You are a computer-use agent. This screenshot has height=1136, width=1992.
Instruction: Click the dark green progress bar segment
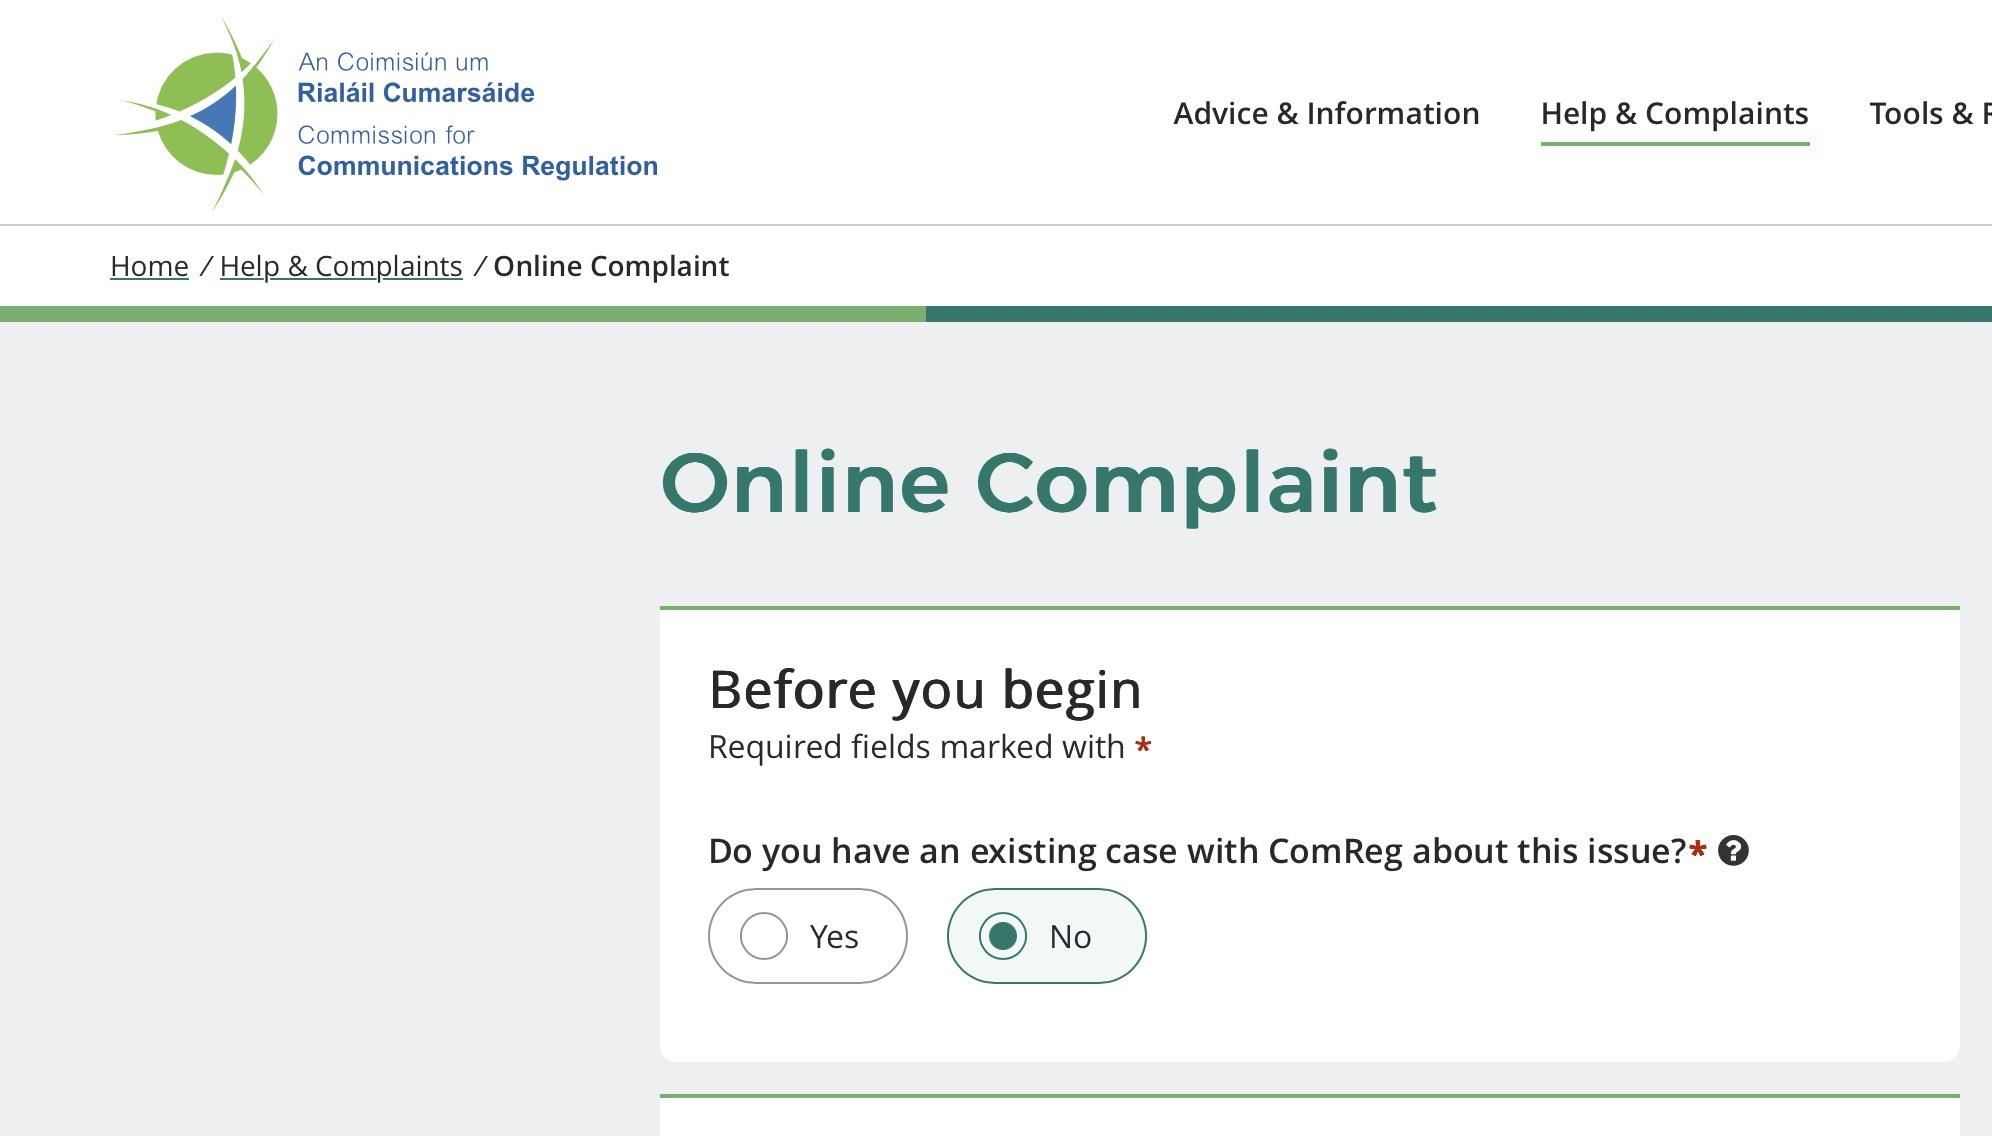(1458, 314)
